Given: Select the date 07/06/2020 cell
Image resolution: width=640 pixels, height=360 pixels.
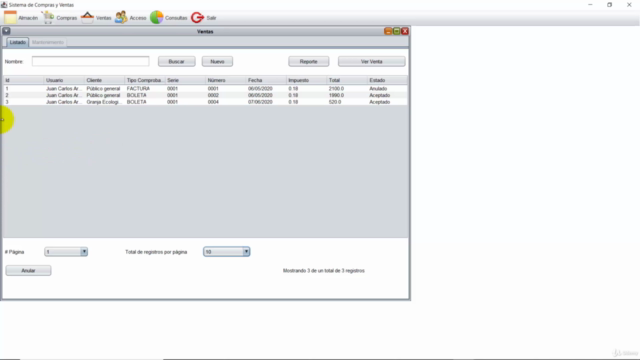Looking at the screenshot, I should coord(266,102).
